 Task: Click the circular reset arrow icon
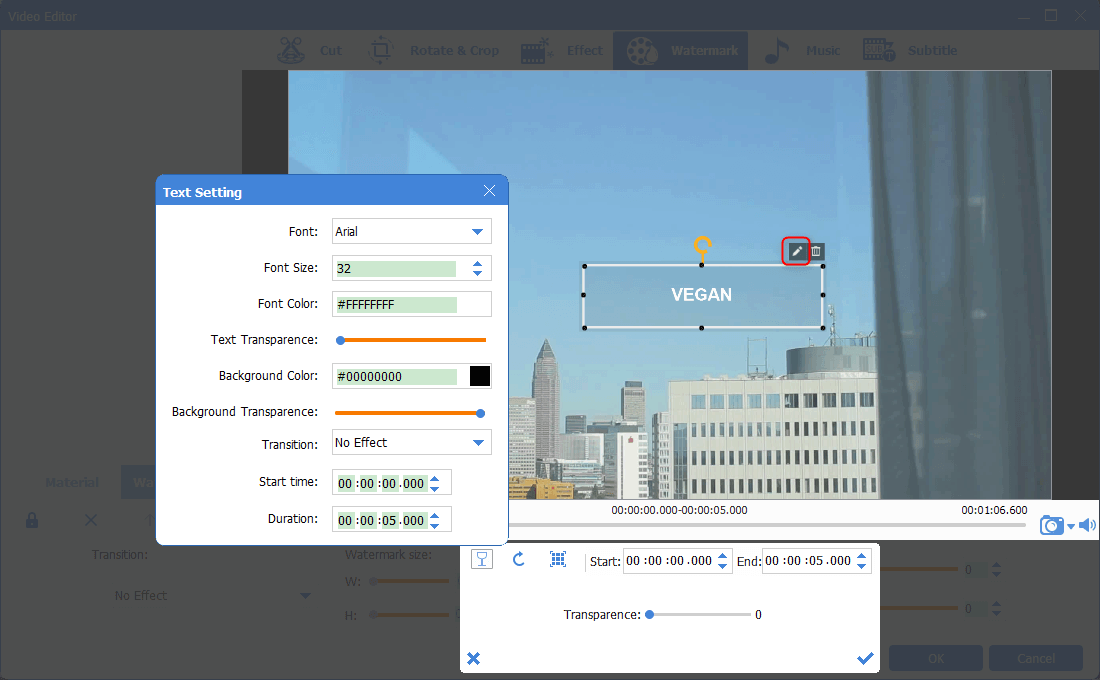click(519, 560)
